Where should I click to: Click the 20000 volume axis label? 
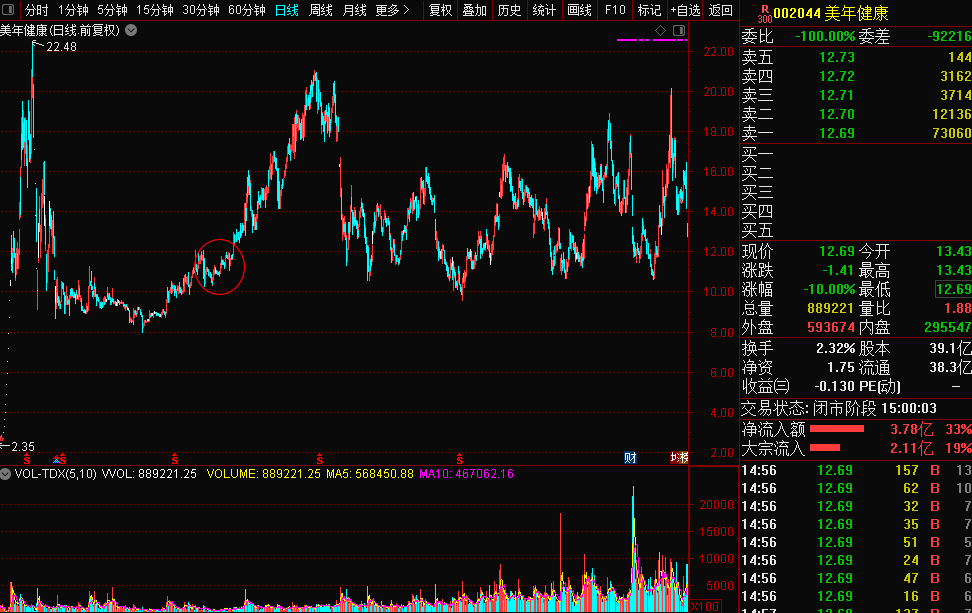coord(717,505)
